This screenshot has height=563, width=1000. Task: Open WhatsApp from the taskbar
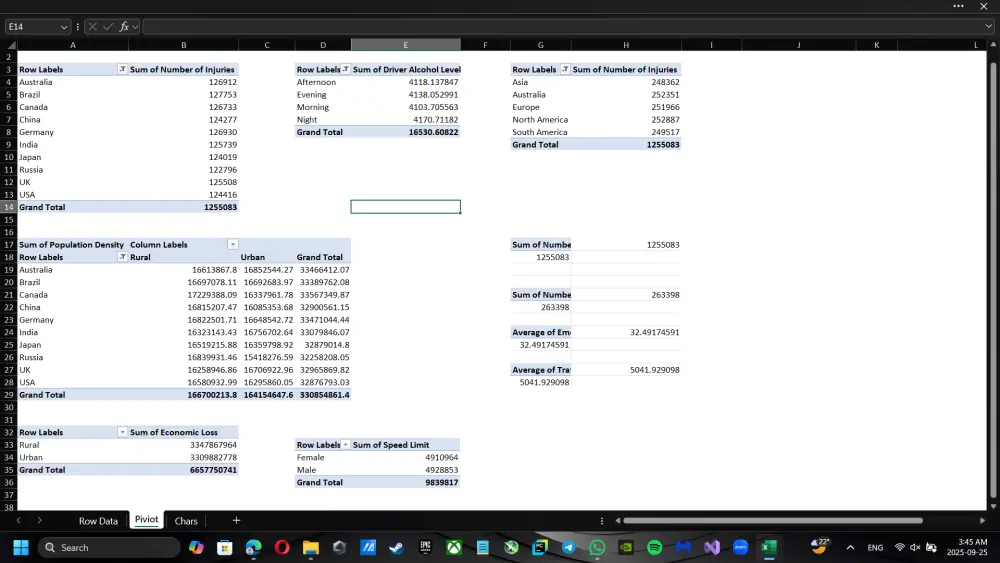coord(597,547)
